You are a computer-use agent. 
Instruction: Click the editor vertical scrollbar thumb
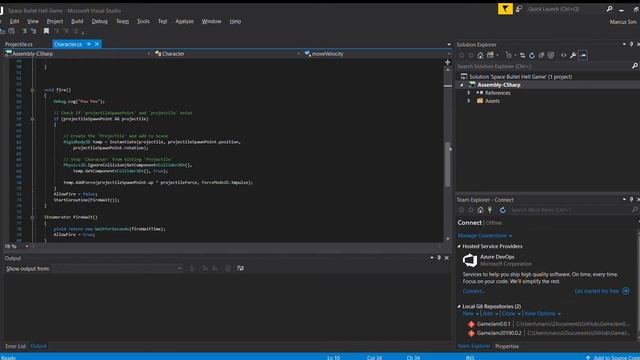(448, 164)
